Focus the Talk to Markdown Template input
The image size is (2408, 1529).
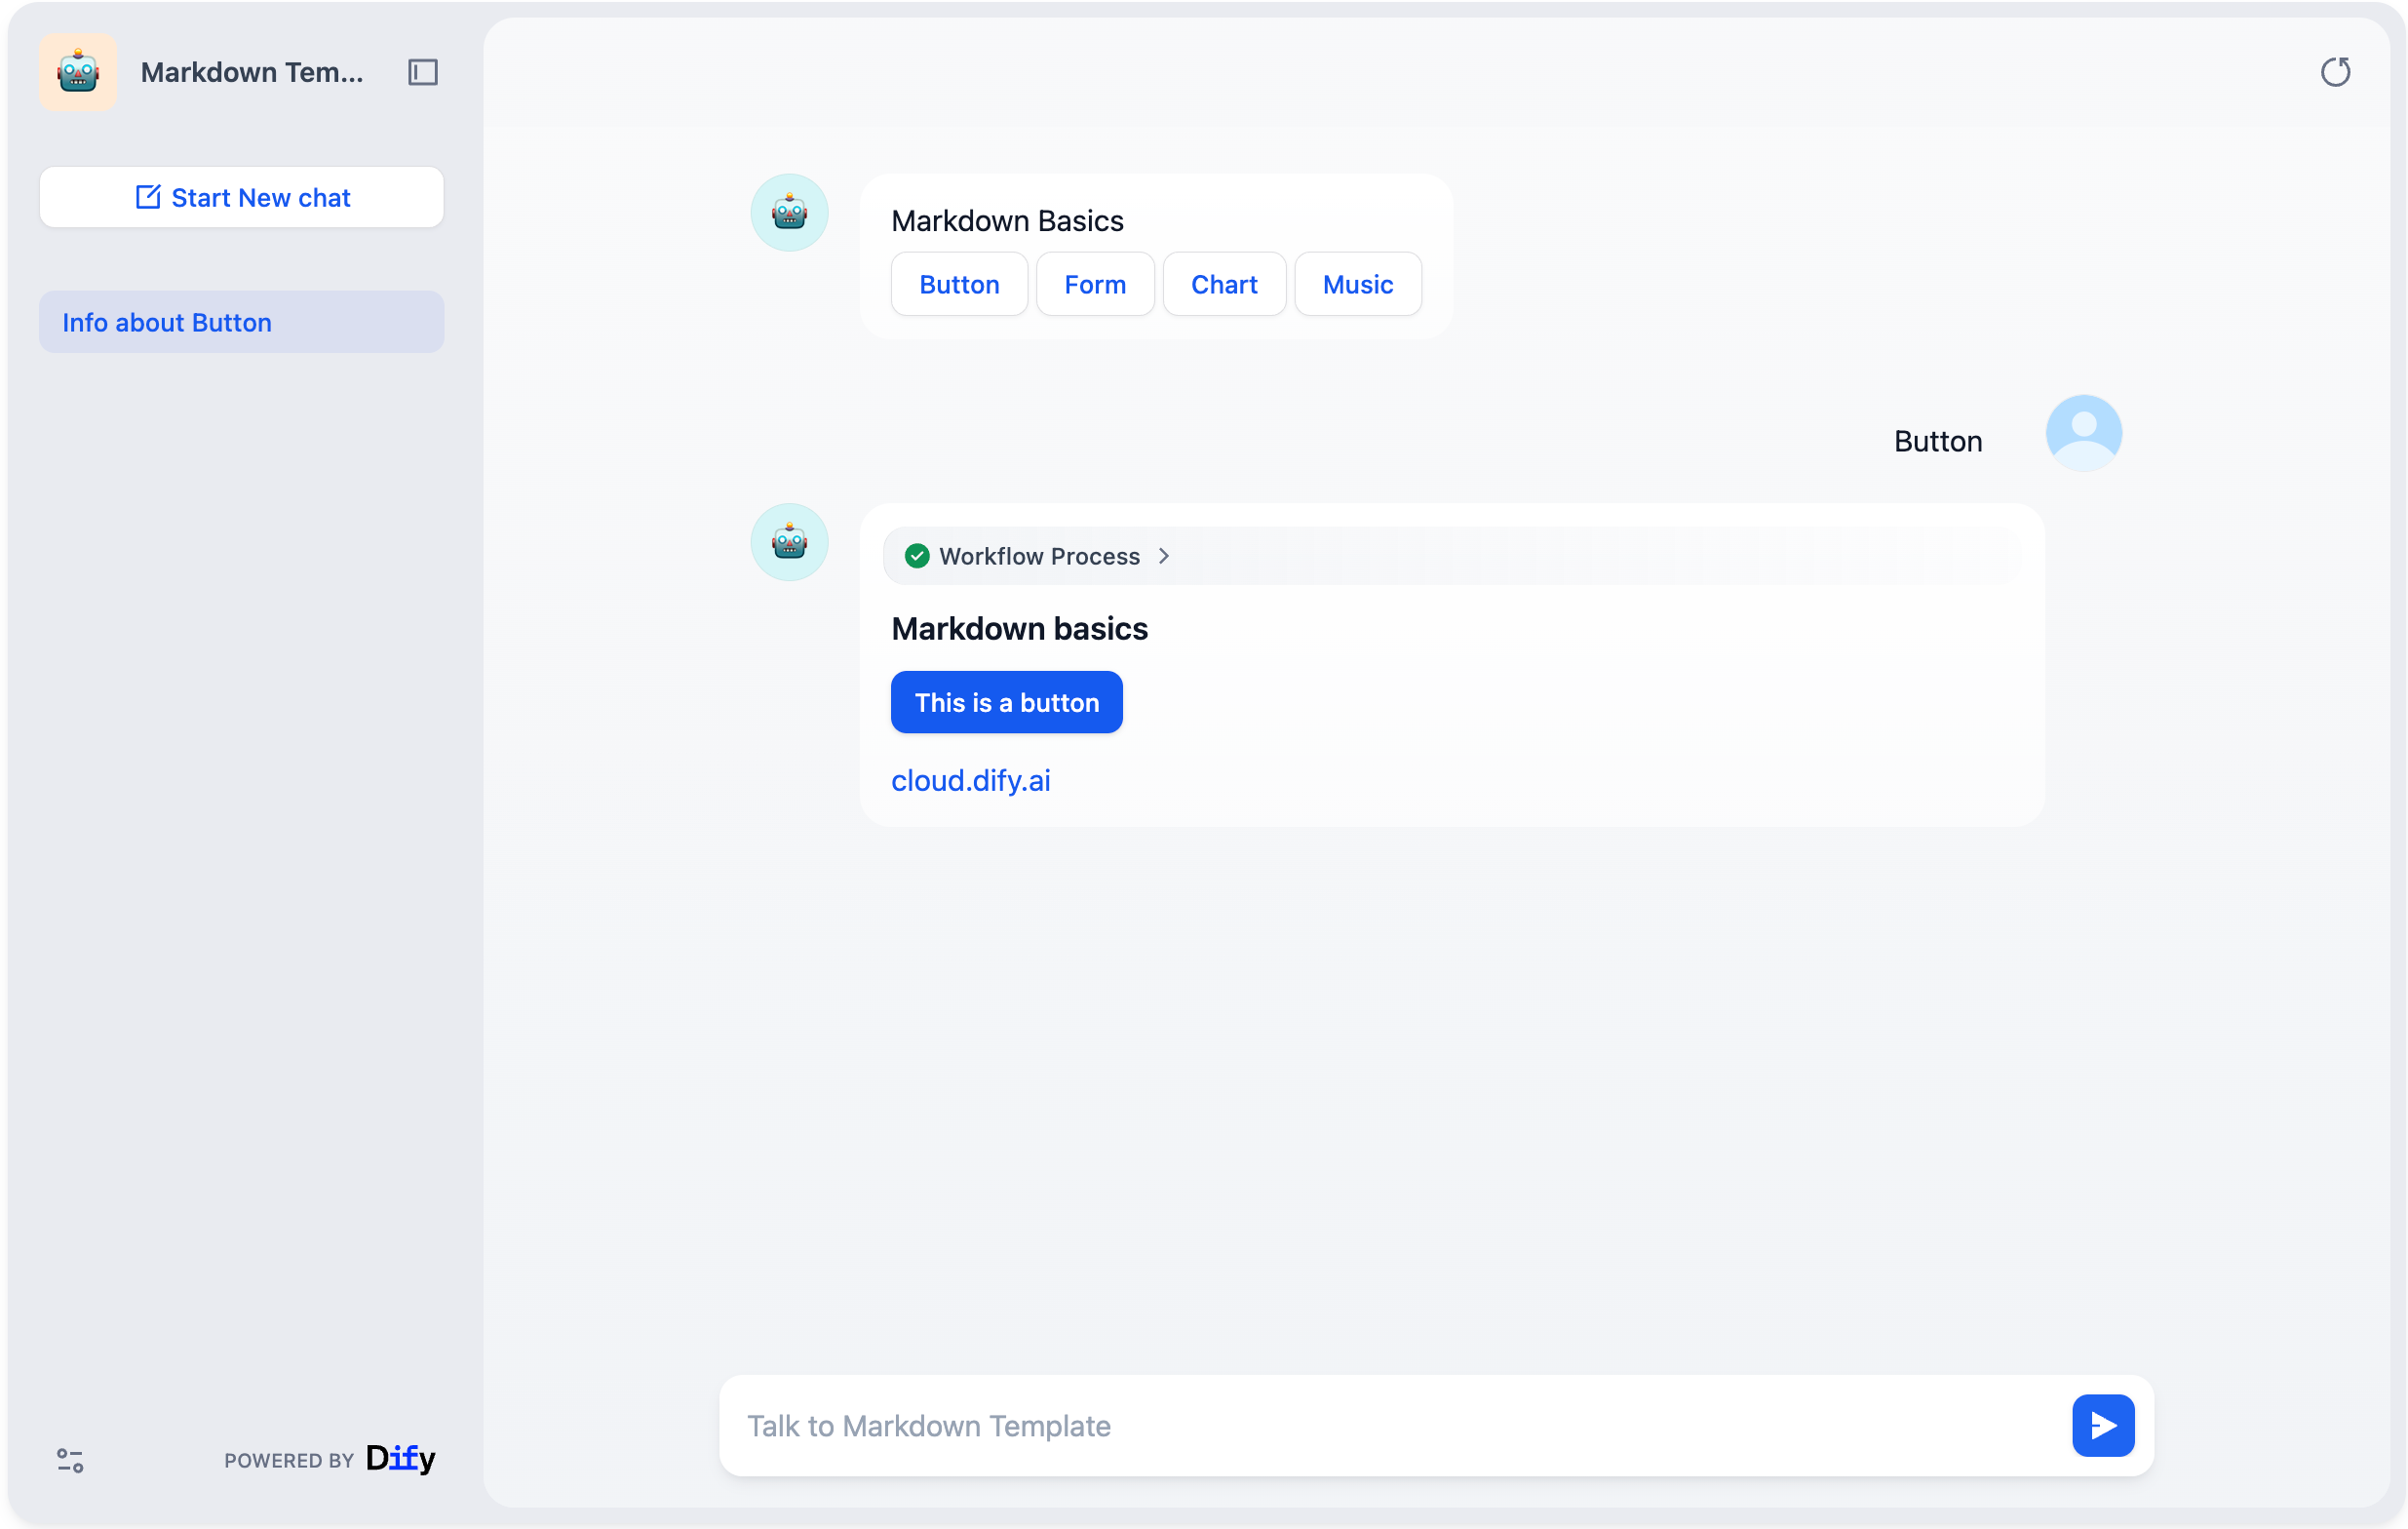tap(1390, 1424)
